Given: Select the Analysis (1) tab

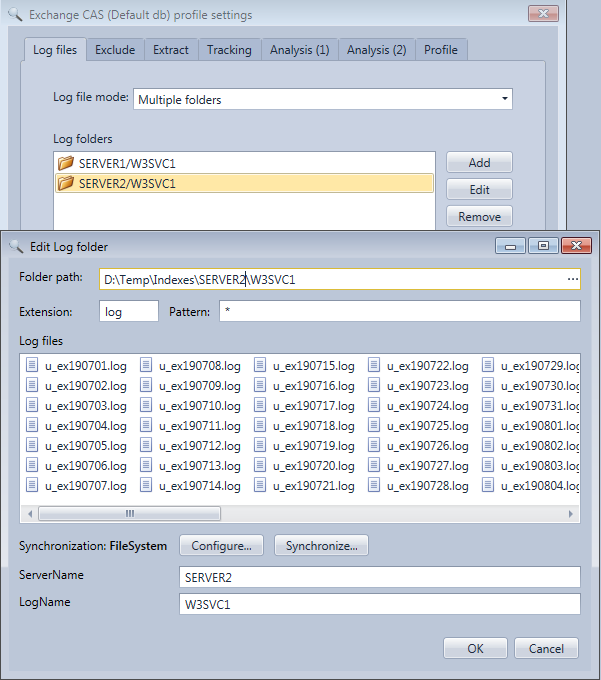Looking at the screenshot, I should 300,50.
